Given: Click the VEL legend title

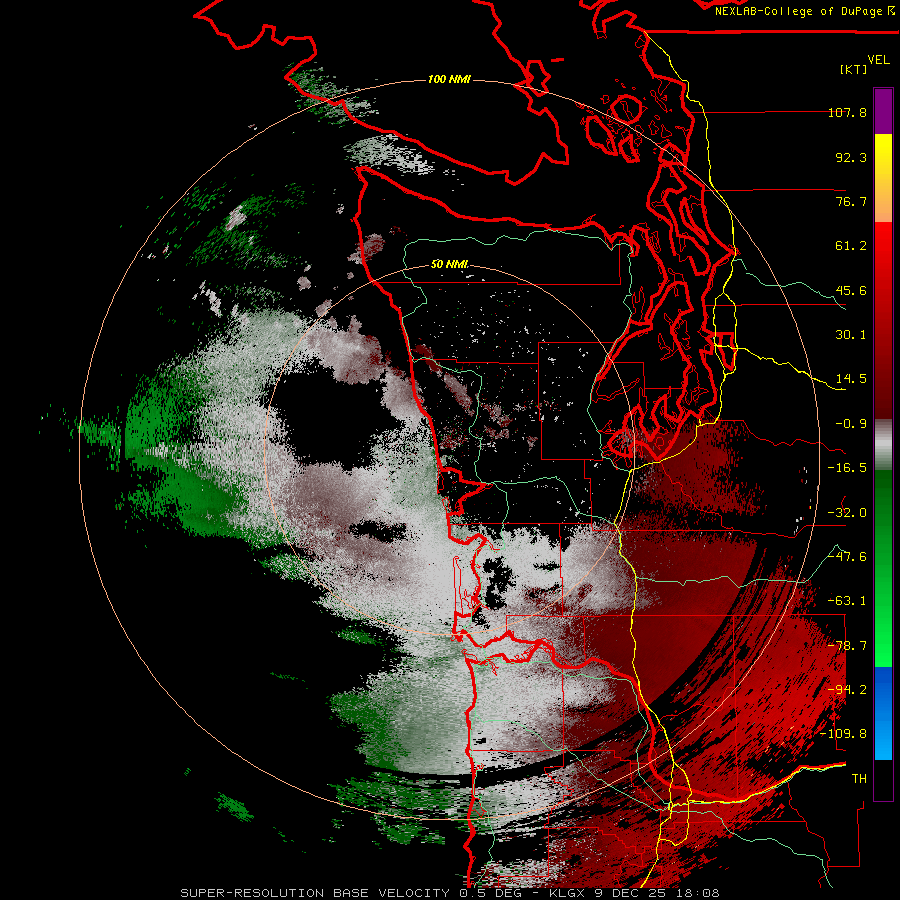Looking at the screenshot, I should click(878, 60).
